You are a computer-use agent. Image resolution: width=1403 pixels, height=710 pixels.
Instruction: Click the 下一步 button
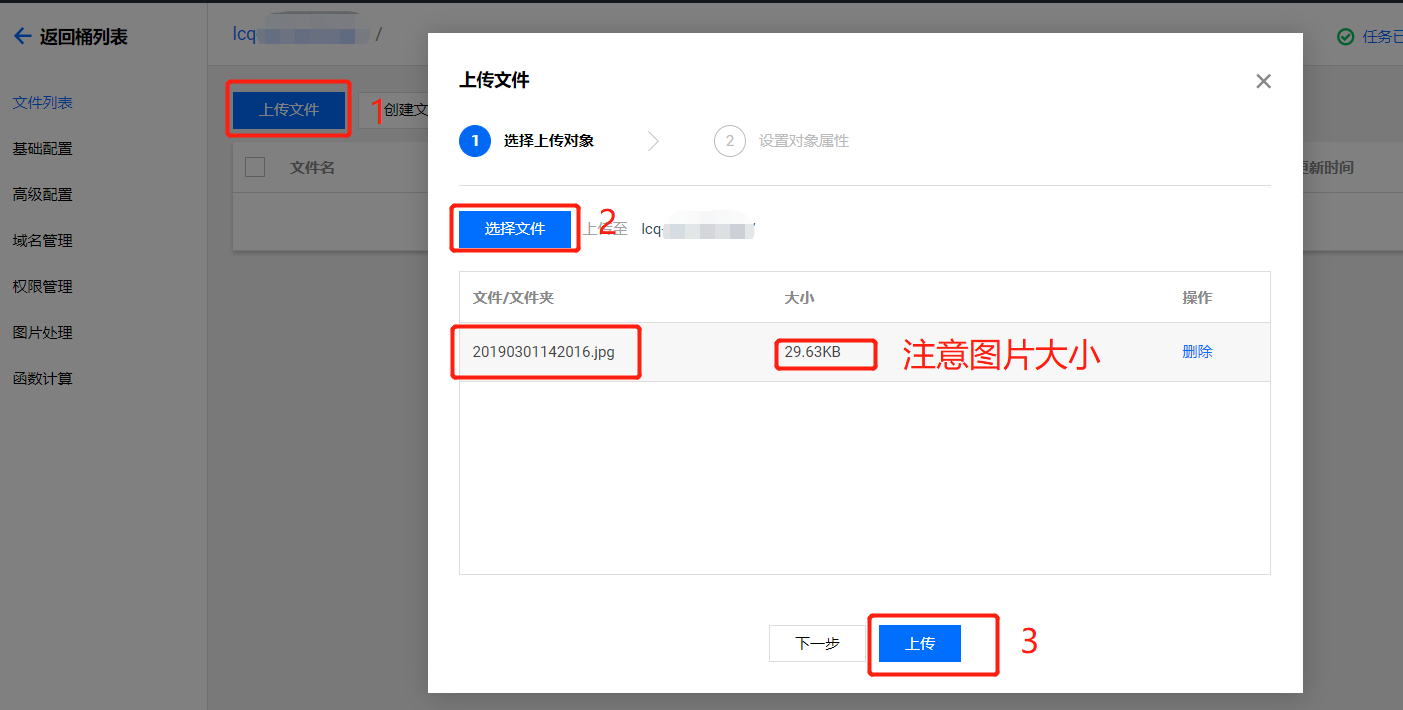click(817, 643)
